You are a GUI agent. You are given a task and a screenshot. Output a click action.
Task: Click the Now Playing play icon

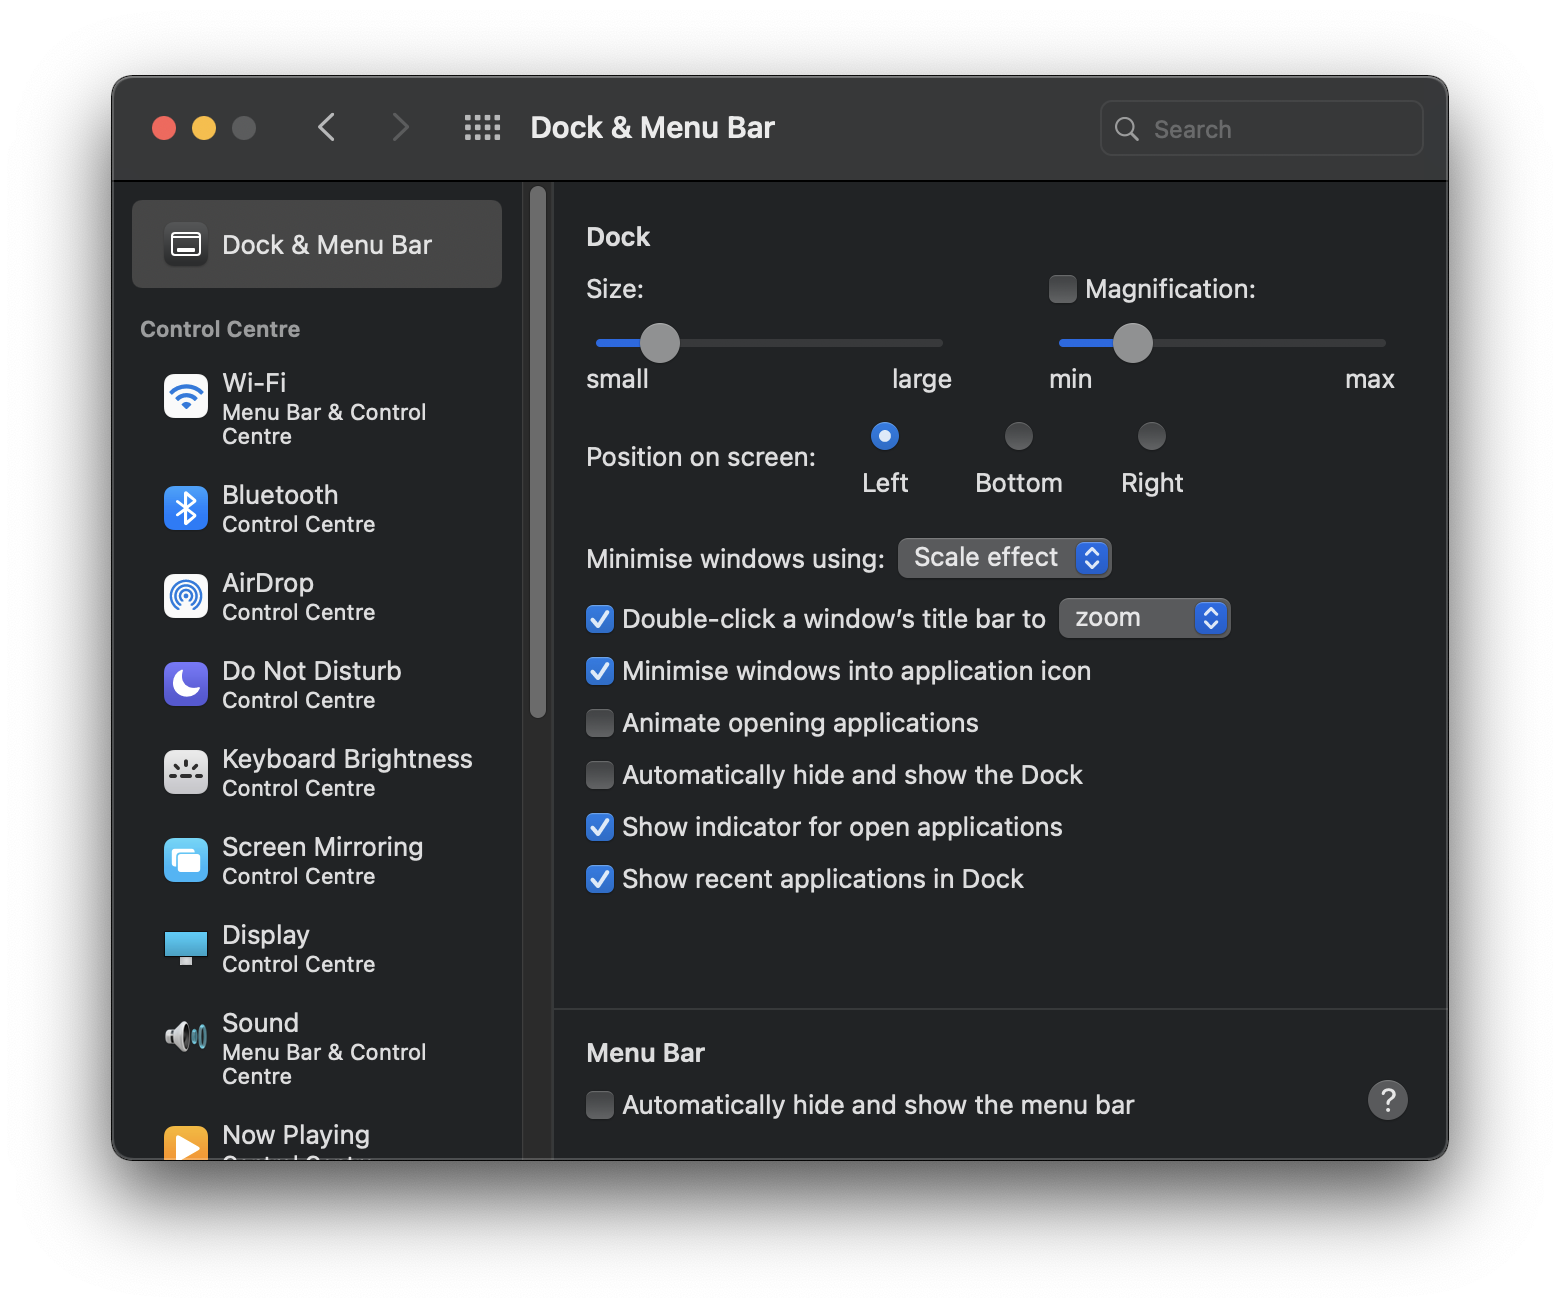point(186,1143)
